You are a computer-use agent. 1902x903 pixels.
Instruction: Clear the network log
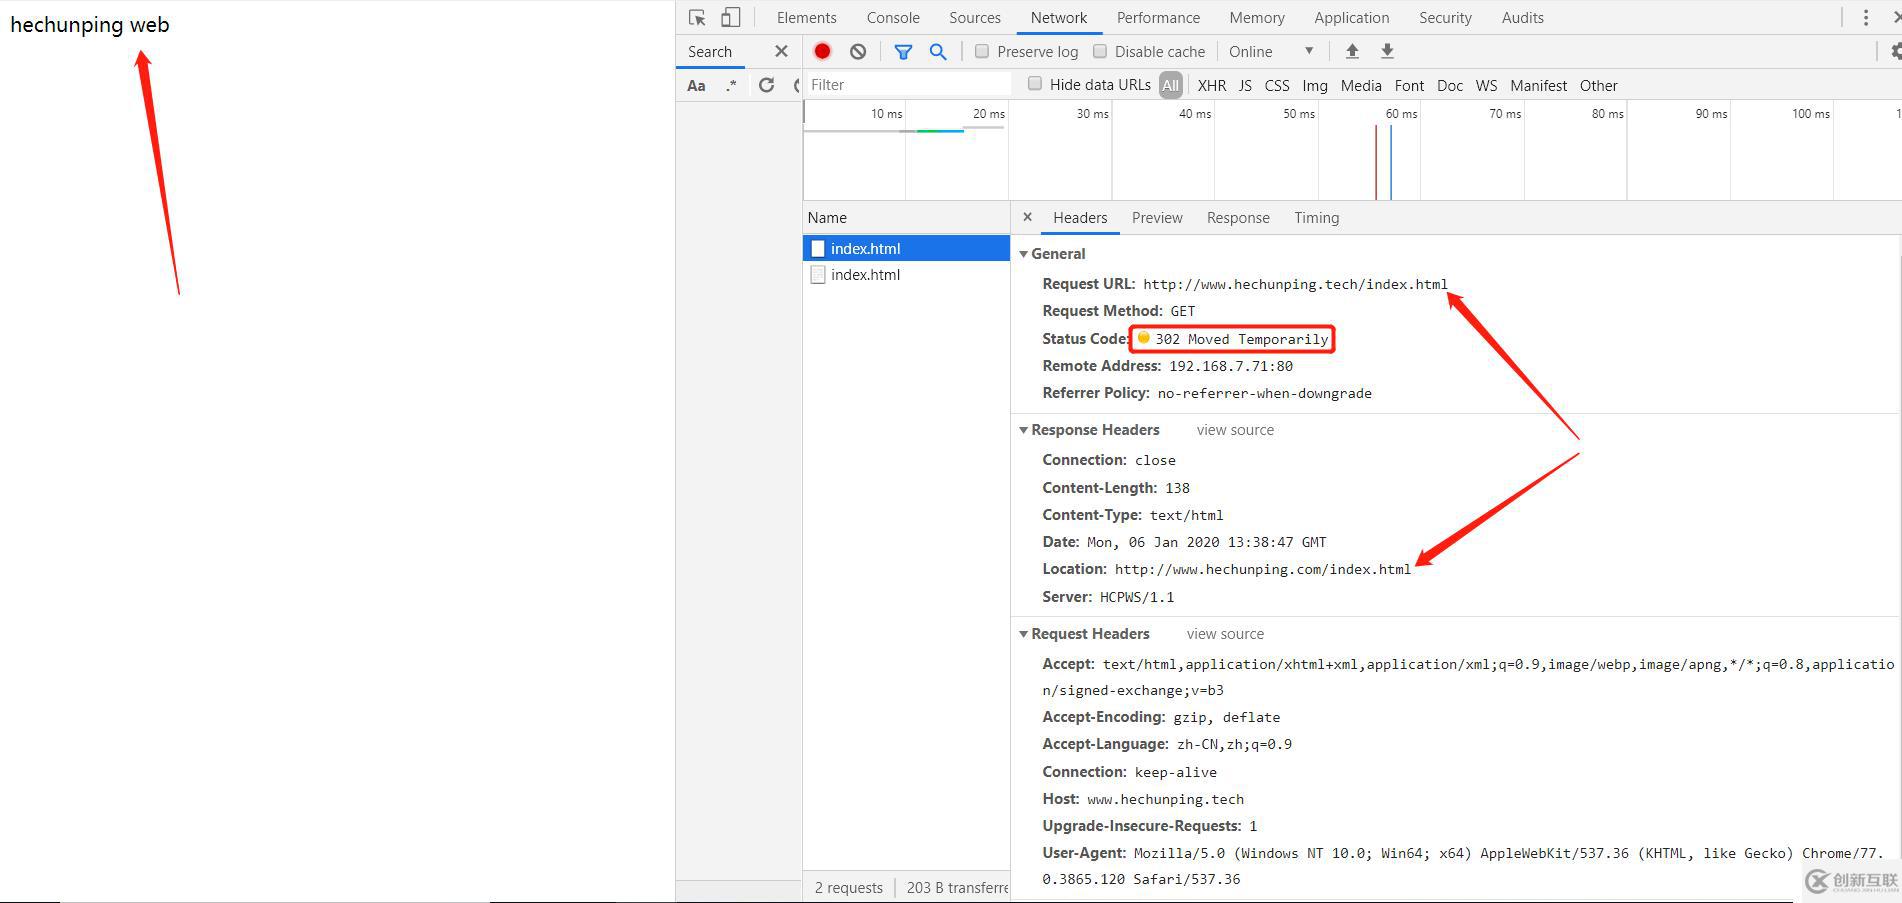(x=858, y=51)
